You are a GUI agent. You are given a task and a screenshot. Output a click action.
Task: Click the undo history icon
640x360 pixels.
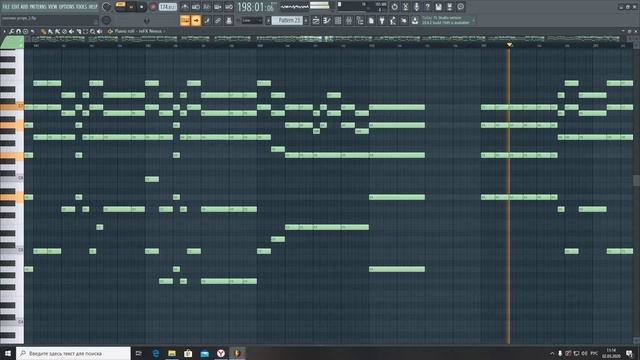coord(394,7)
